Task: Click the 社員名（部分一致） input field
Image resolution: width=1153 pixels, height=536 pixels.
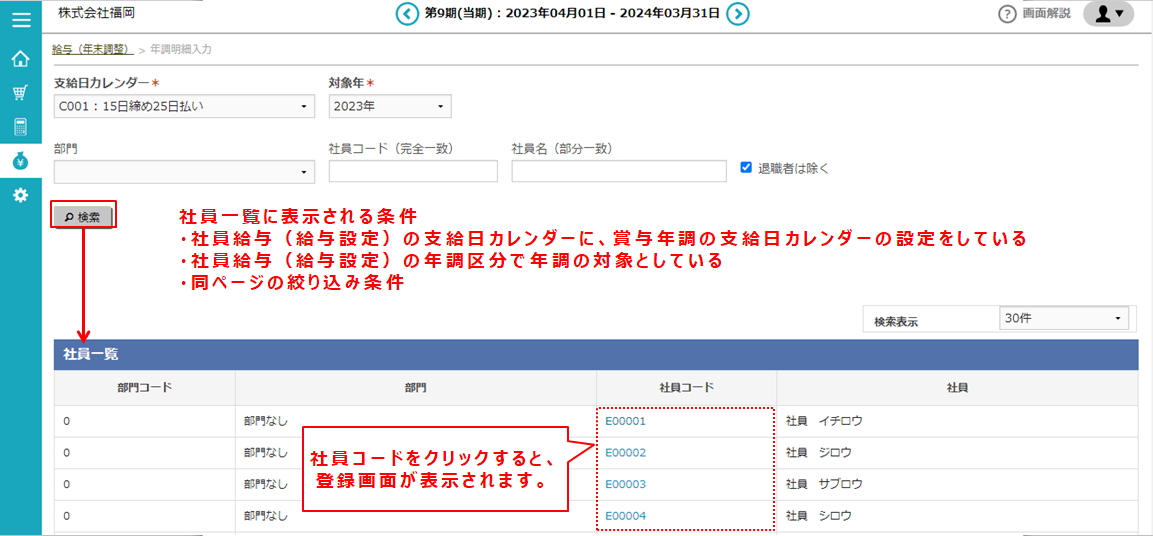Action: tap(619, 171)
